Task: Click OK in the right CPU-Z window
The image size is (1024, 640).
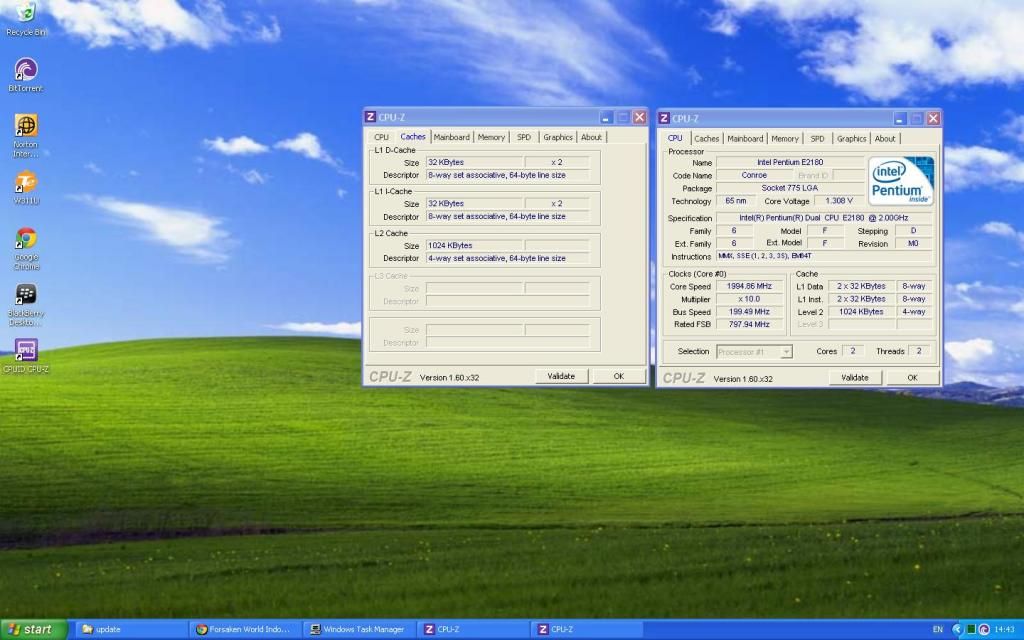Action: [x=912, y=377]
